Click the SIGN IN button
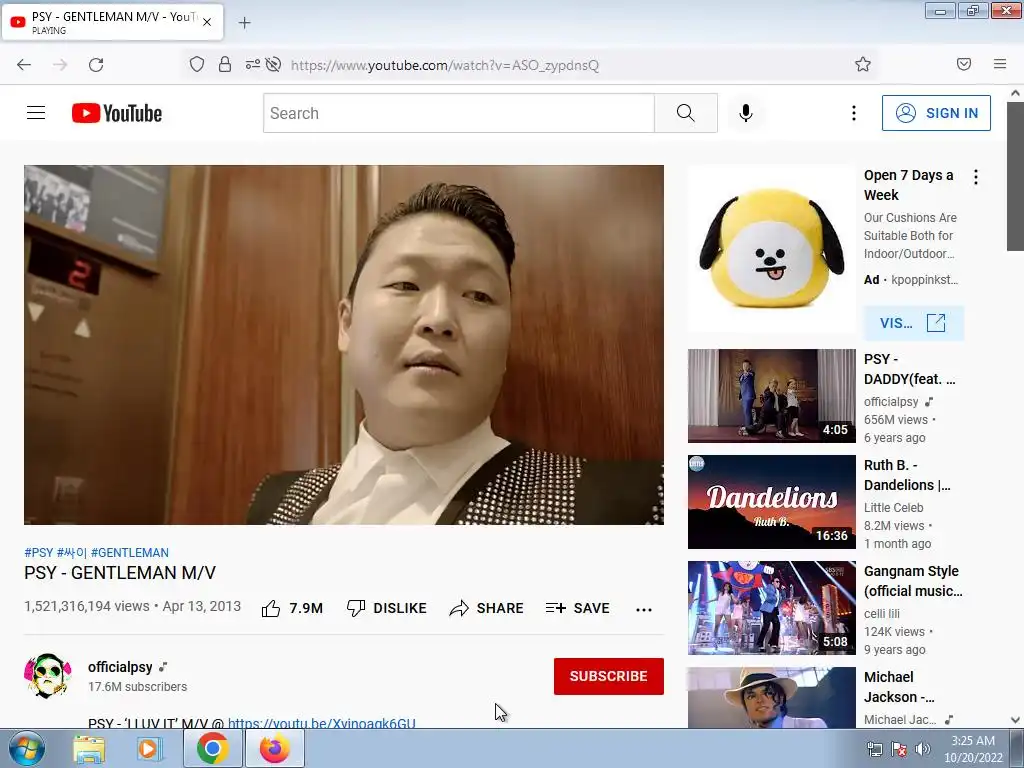Viewport: 1024px width, 768px height. pos(936,113)
